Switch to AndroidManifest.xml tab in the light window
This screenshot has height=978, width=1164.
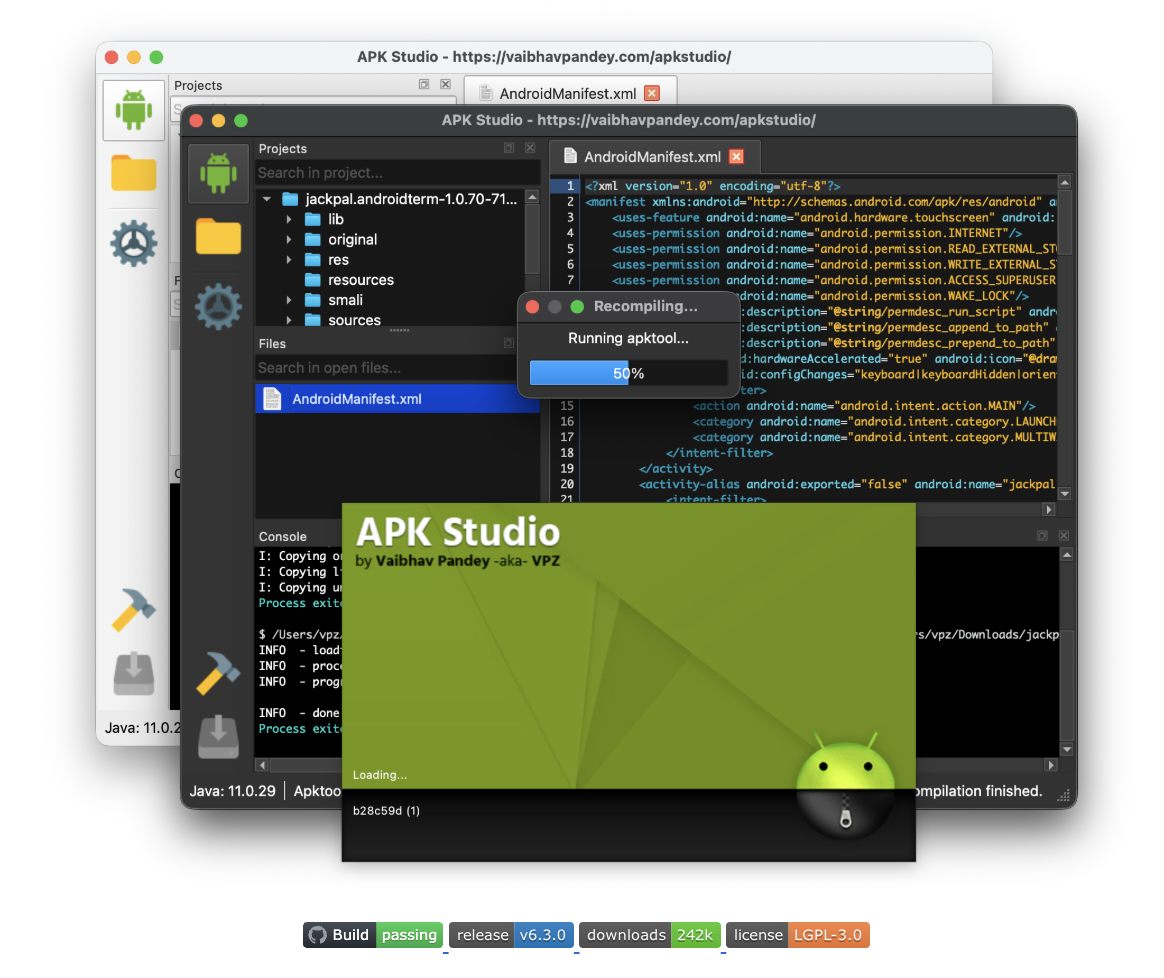click(568, 94)
